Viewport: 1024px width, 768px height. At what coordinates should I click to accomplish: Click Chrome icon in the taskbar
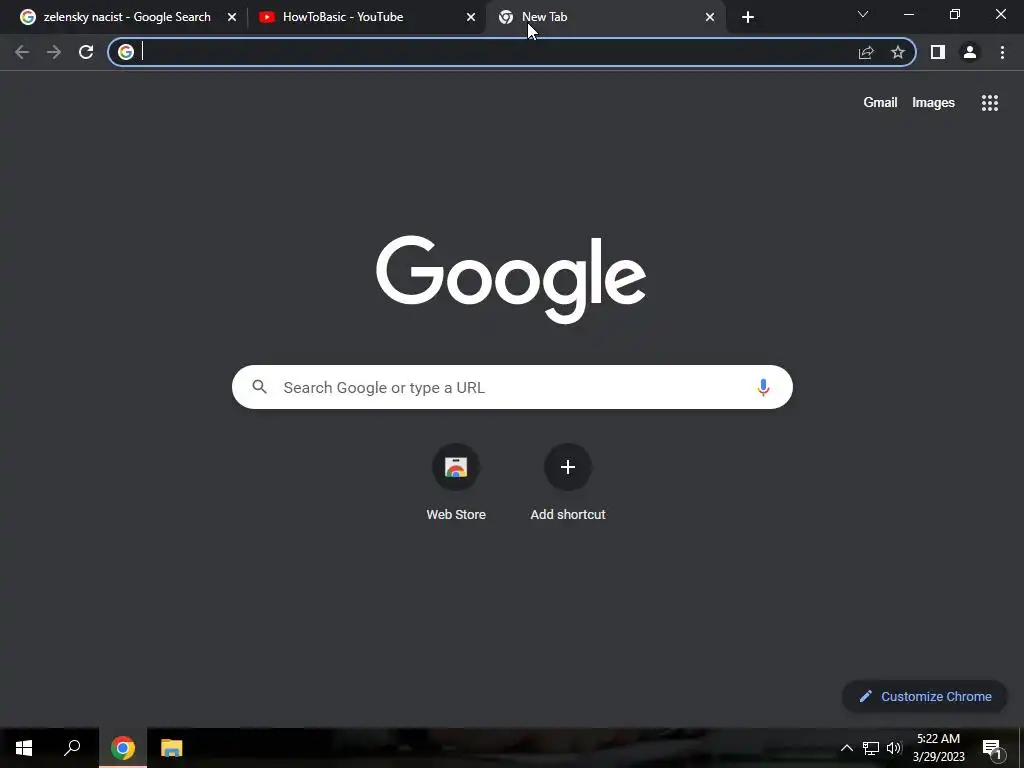tap(123, 748)
